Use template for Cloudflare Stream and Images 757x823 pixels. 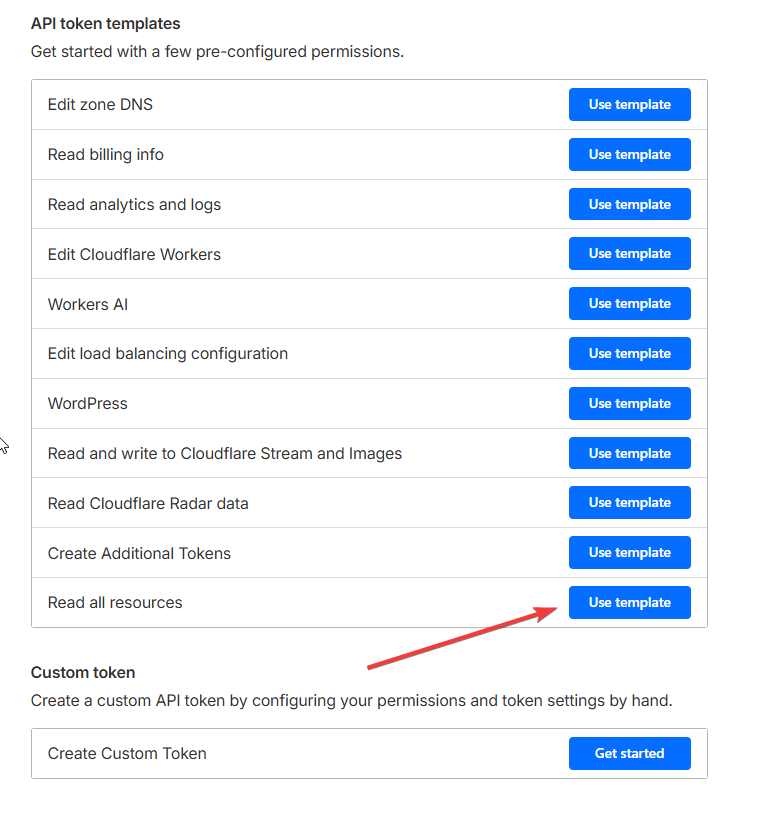pyautogui.click(x=629, y=453)
